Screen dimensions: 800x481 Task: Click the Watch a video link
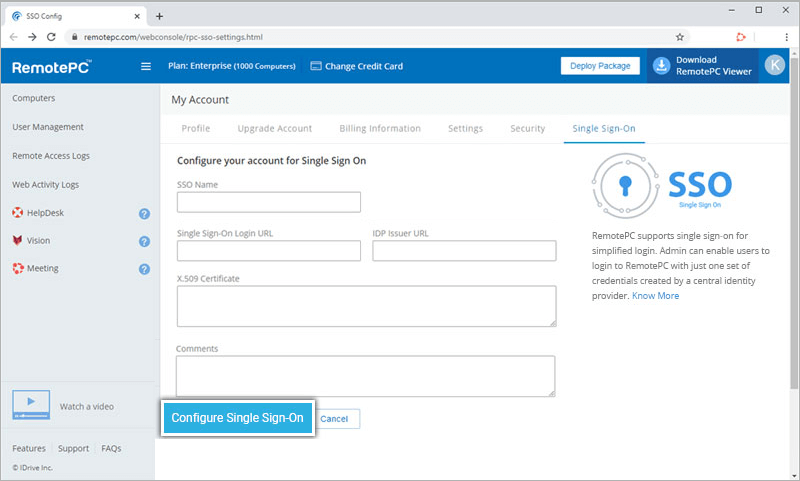click(x=87, y=407)
